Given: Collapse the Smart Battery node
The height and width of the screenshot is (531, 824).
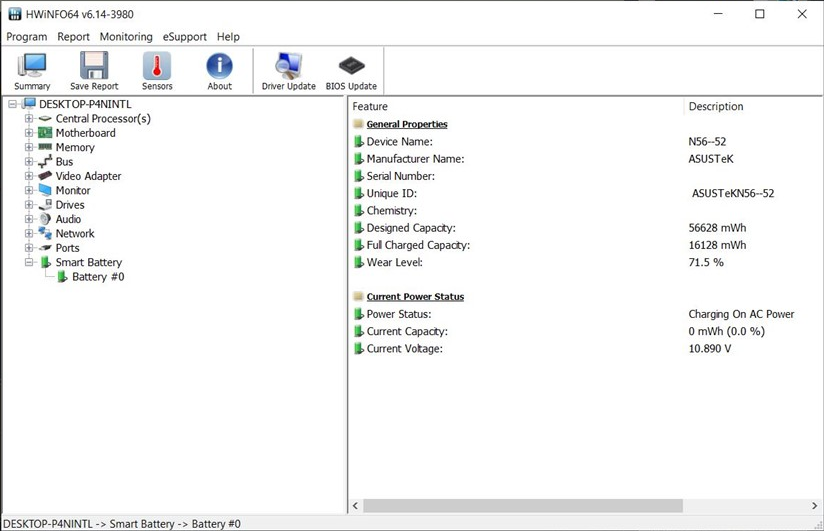Looking at the screenshot, I should (x=29, y=262).
